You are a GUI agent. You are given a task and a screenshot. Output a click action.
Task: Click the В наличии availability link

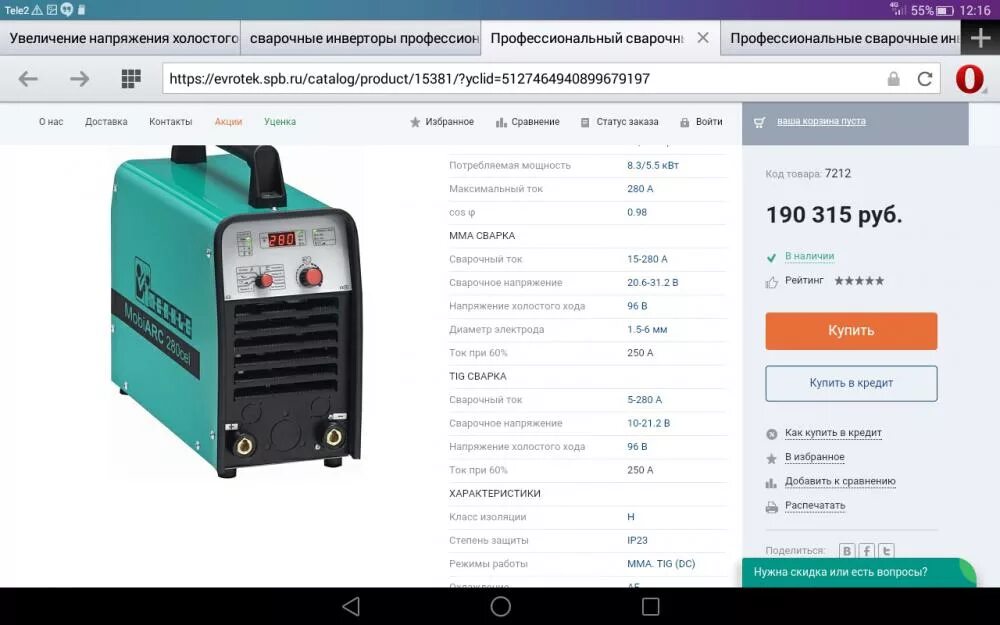point(809,256)
